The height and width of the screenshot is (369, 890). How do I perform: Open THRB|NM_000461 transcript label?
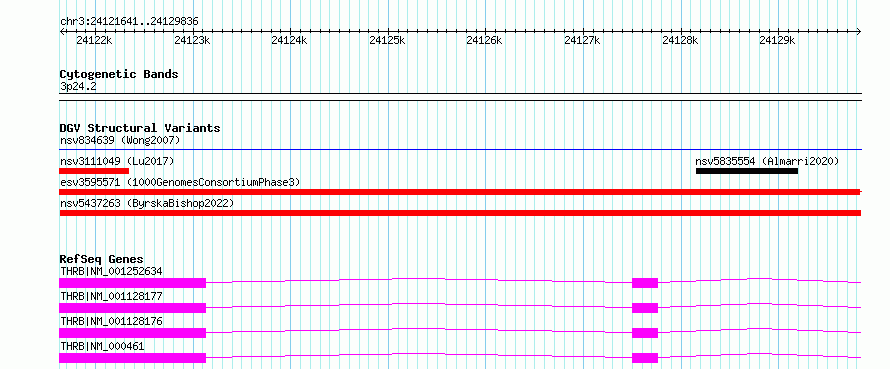click(x=103, y=346)
